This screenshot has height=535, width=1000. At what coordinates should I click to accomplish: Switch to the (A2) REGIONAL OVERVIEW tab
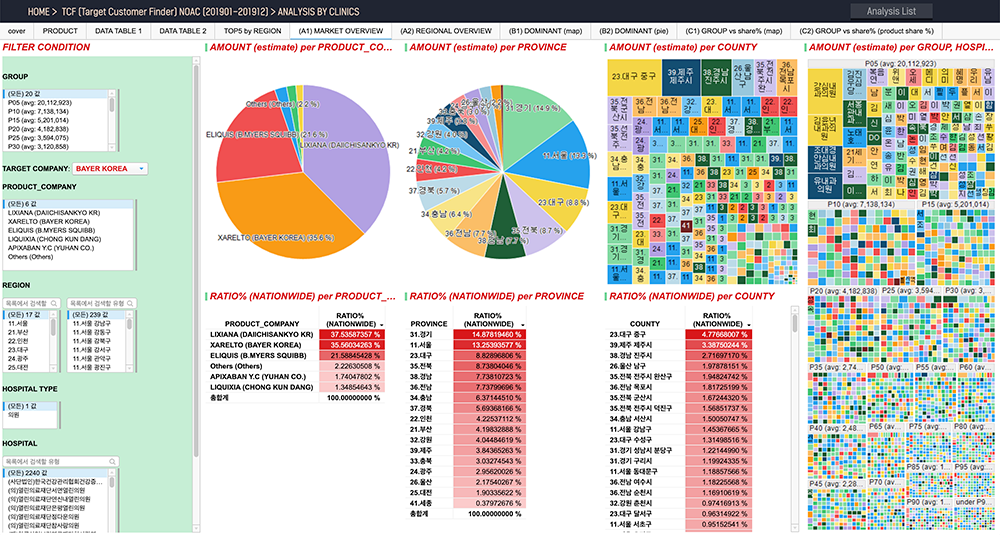click(446, 31)
